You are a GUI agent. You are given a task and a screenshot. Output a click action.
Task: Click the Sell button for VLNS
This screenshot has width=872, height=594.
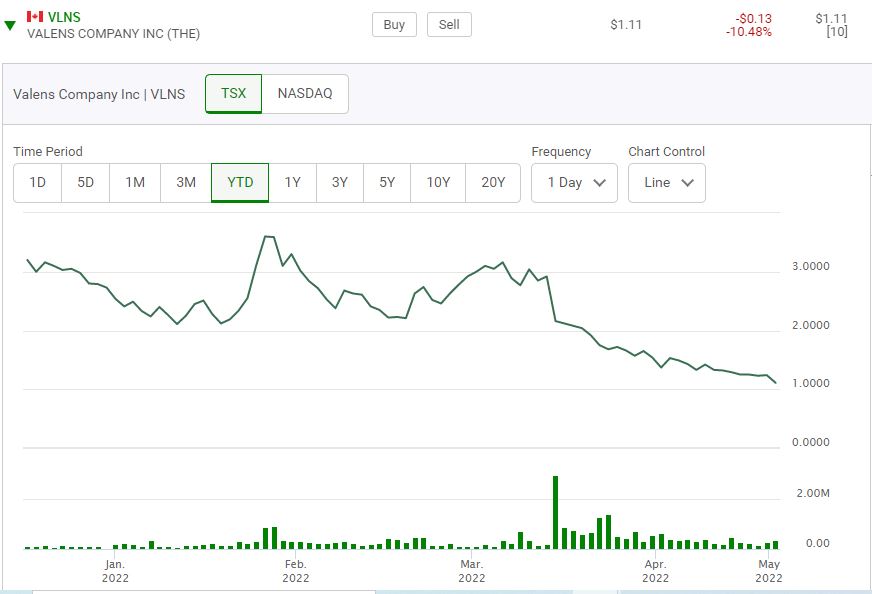coord(449,24)
